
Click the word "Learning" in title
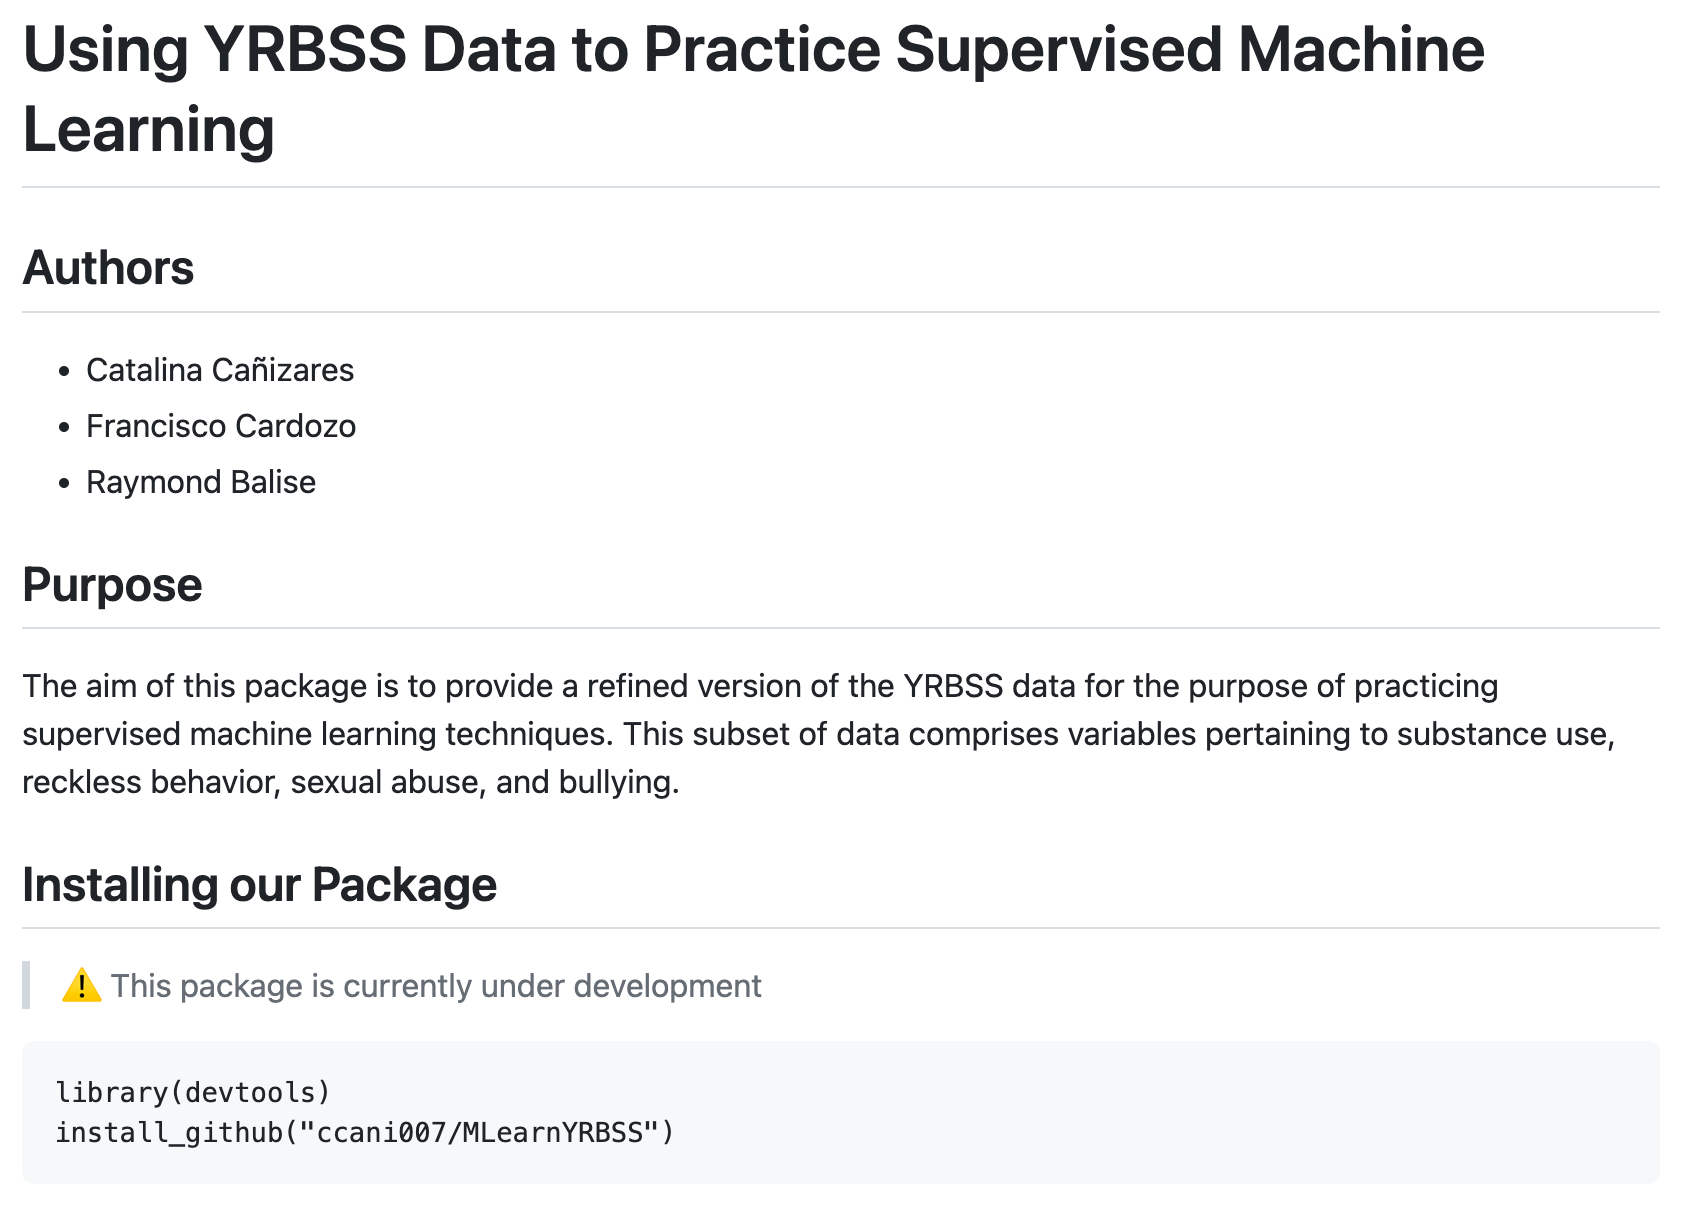point(148,130)
